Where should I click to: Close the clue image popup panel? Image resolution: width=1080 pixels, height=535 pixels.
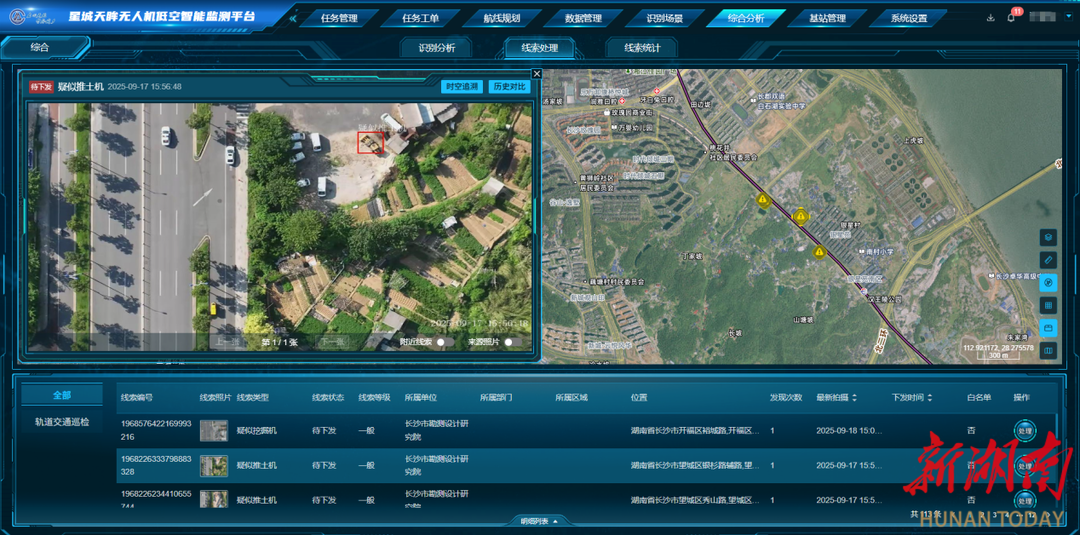[537, 74]
